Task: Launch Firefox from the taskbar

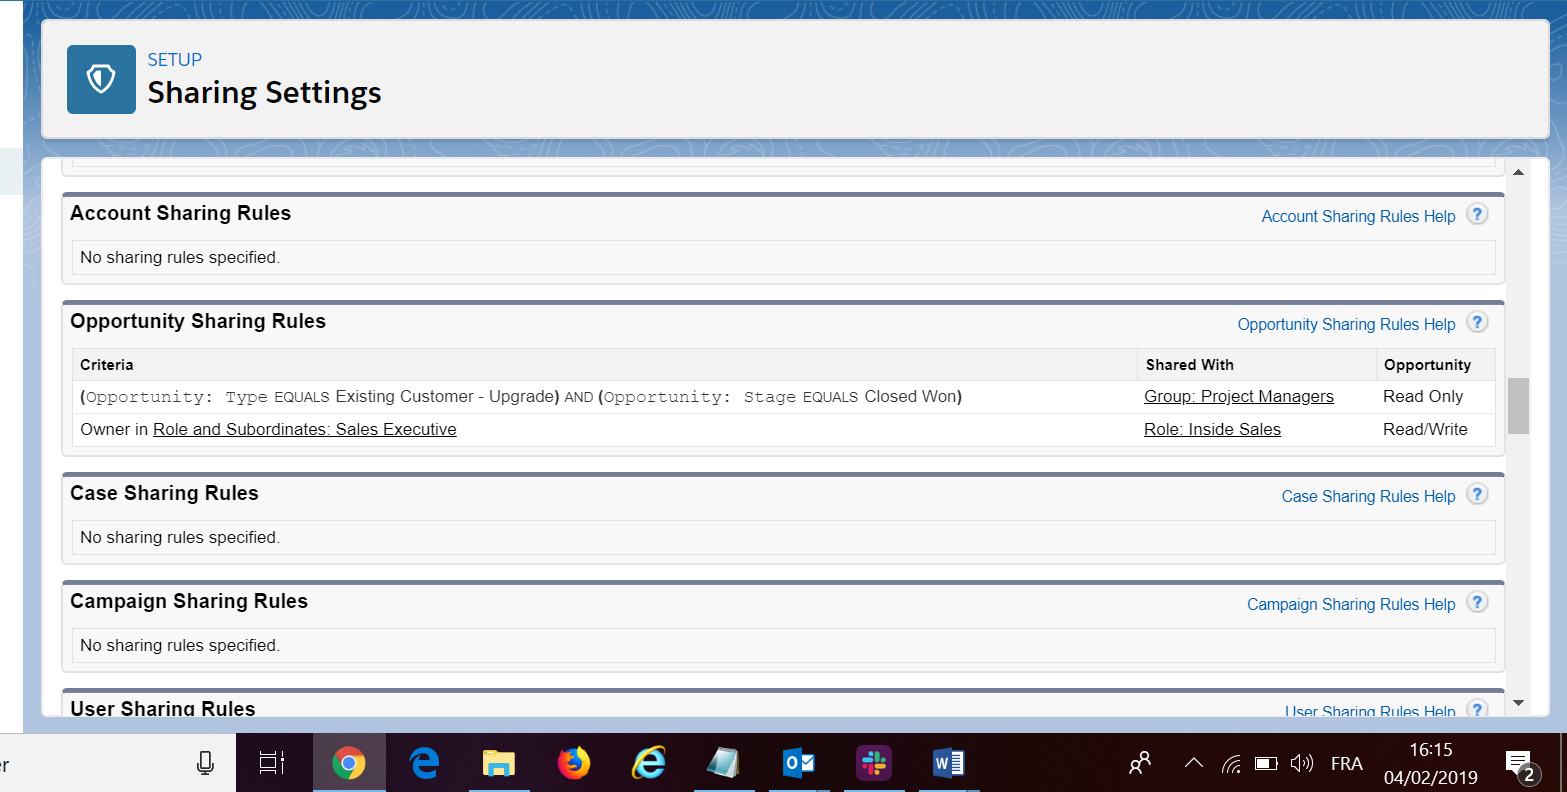Action: tap(574, 764)
